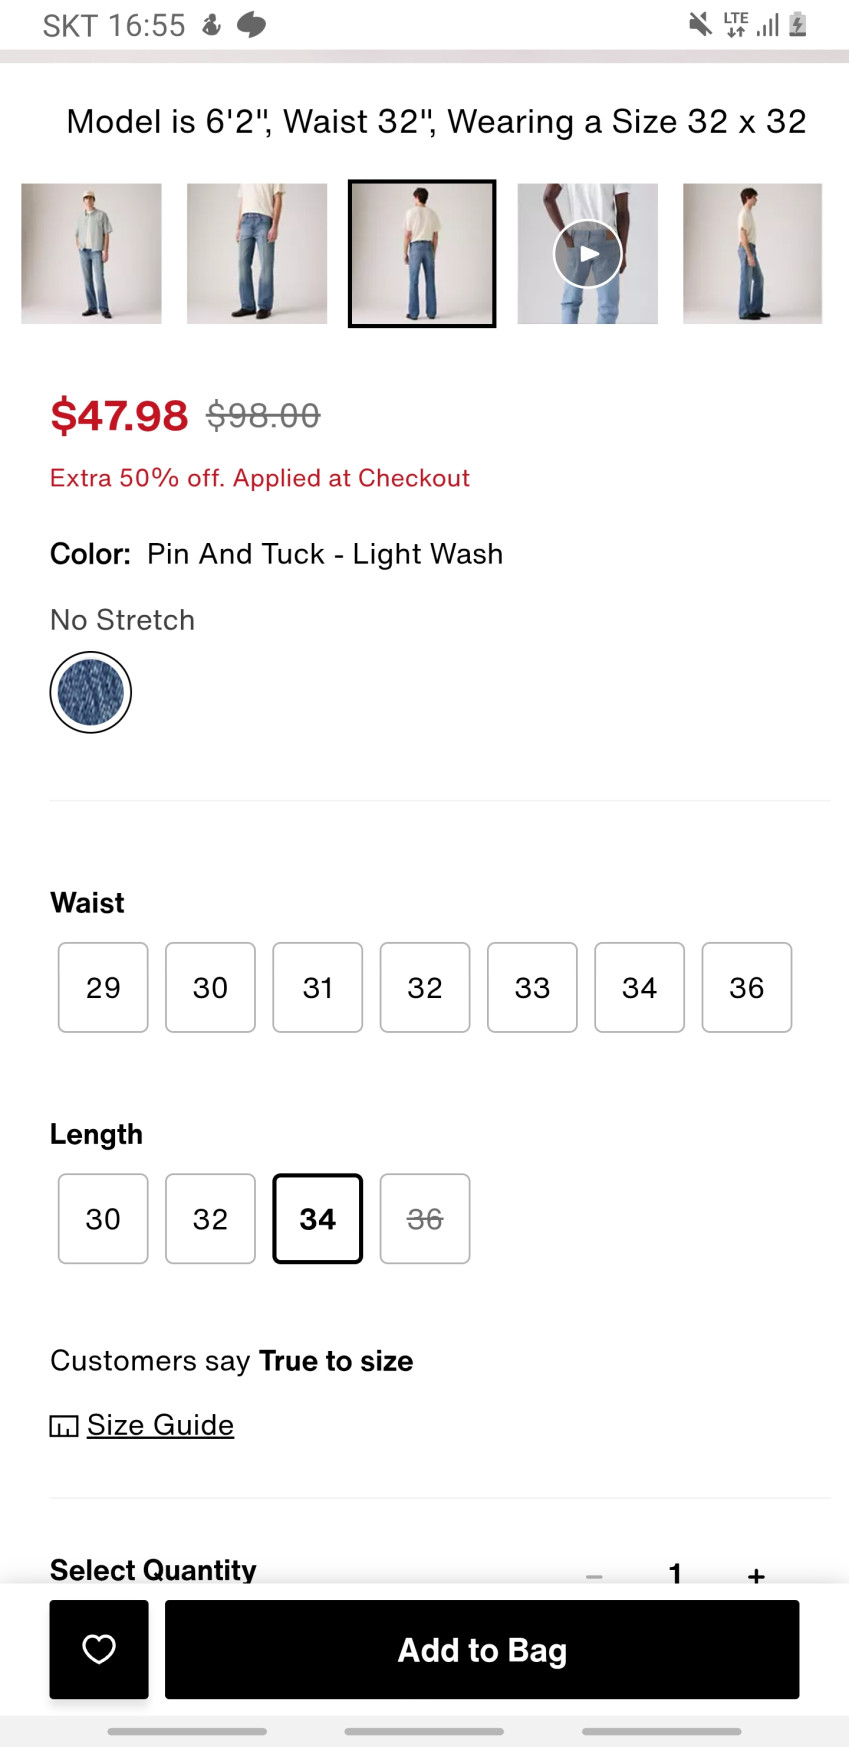The image size is (849, 1747).
Task: Tap the muted notification status icon
Action: pos(700,24)
